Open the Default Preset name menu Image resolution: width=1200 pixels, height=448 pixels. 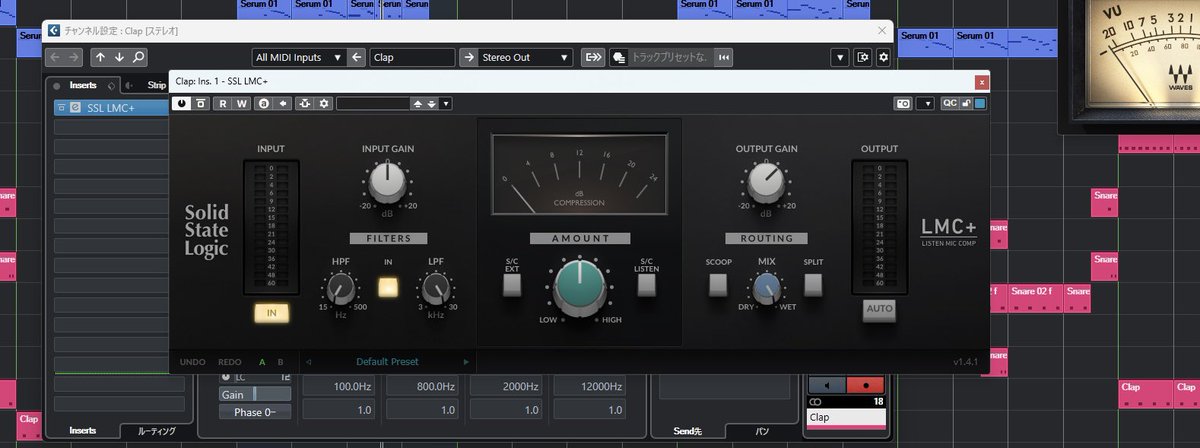(387, 362)
